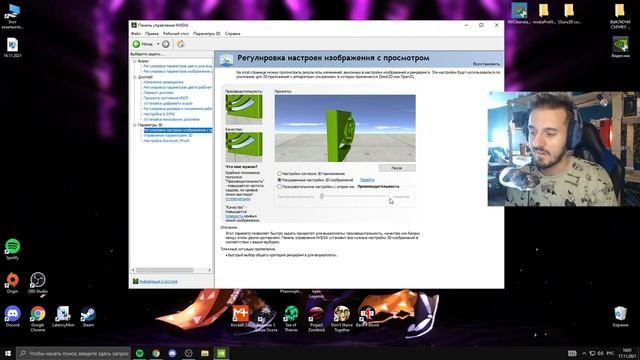Select Регулировка параметров цвета для видео

178,66
